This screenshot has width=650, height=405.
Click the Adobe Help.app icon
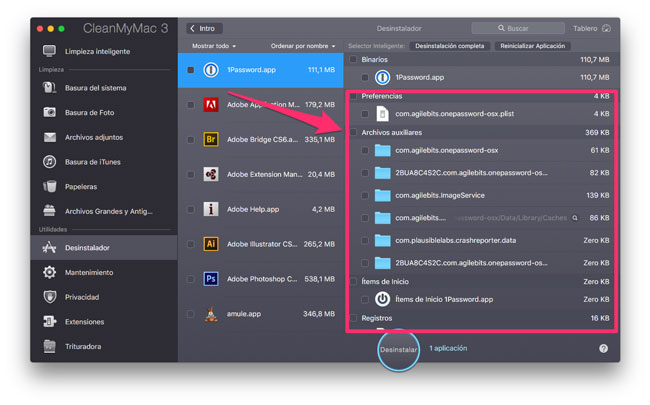point(211,209)
